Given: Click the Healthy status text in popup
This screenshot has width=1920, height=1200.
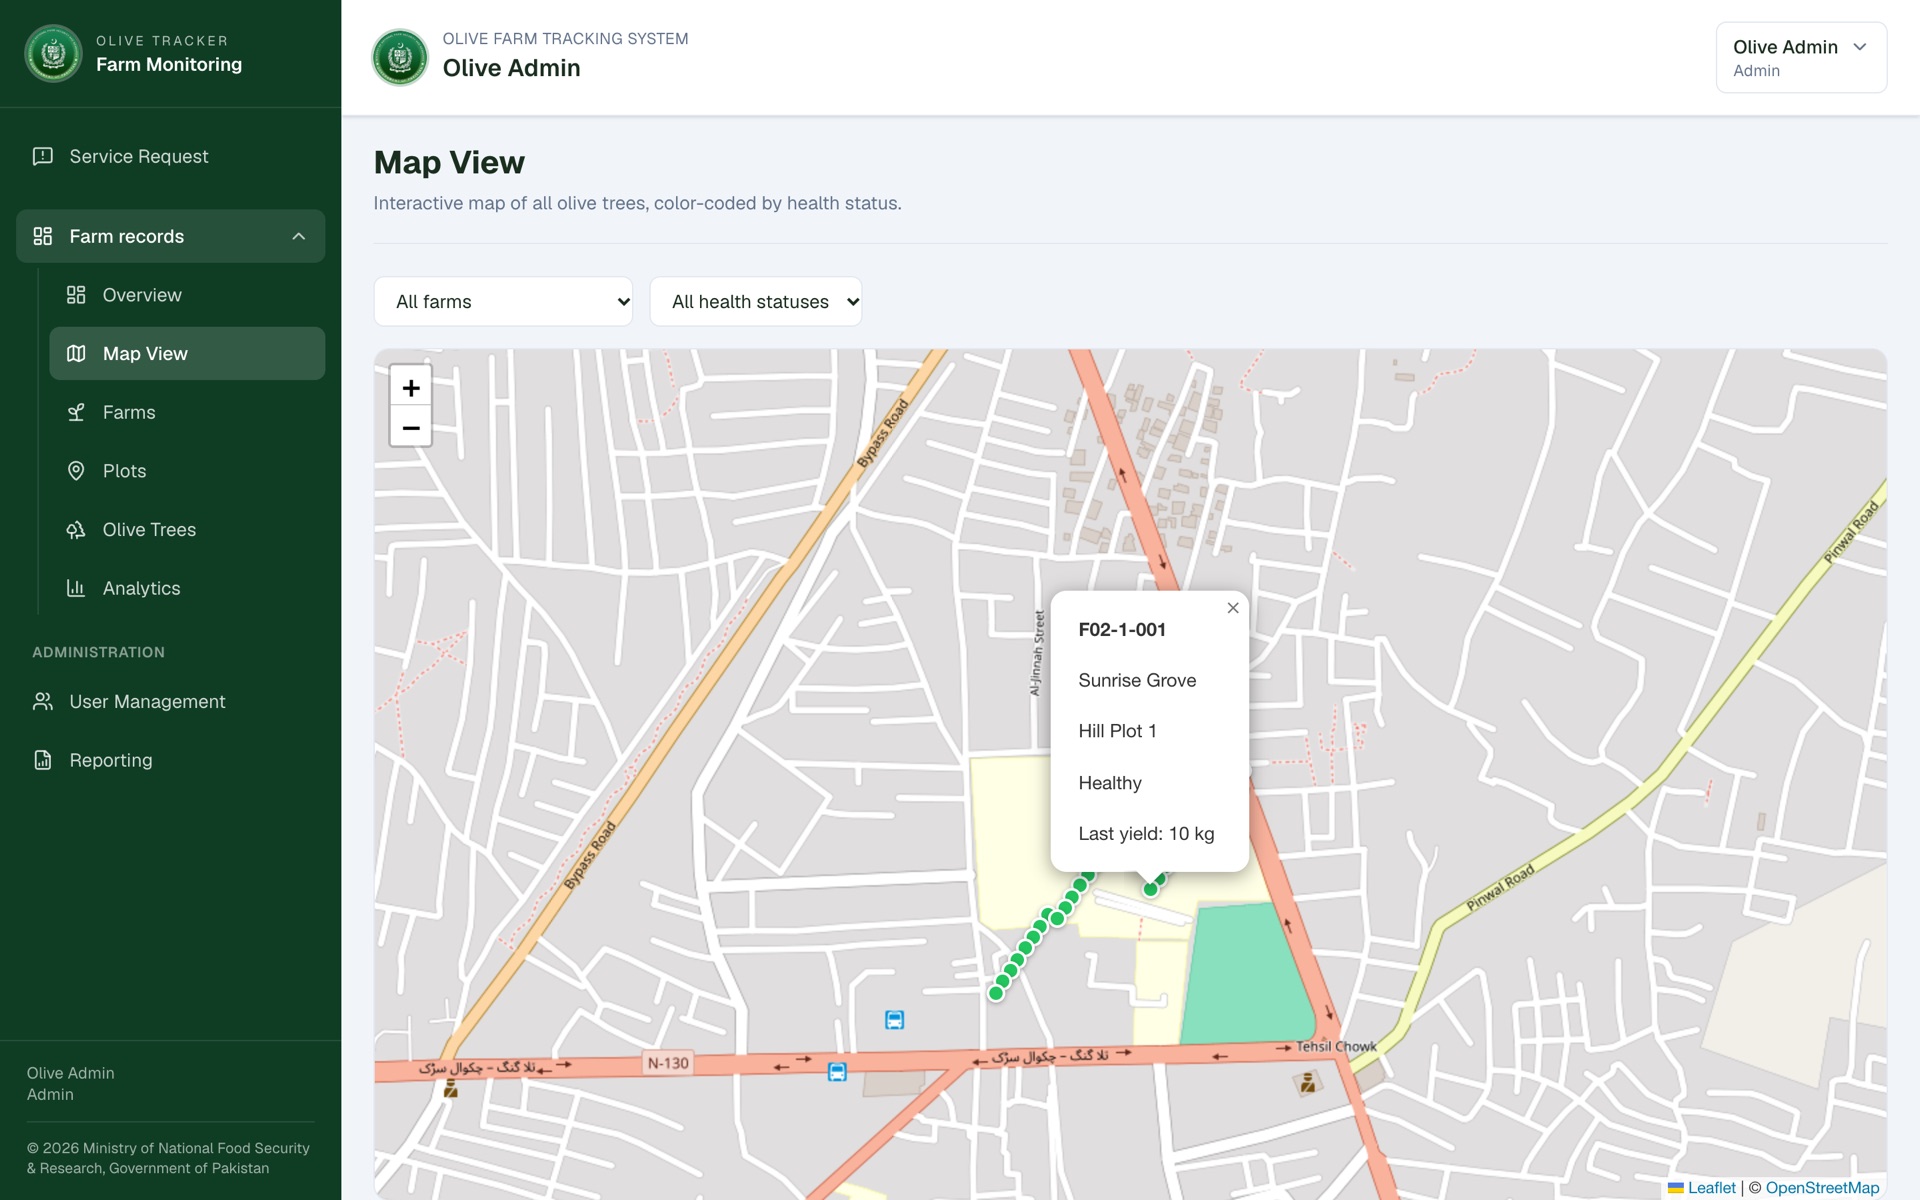Looking at the screenshot, I should 1110,783.
